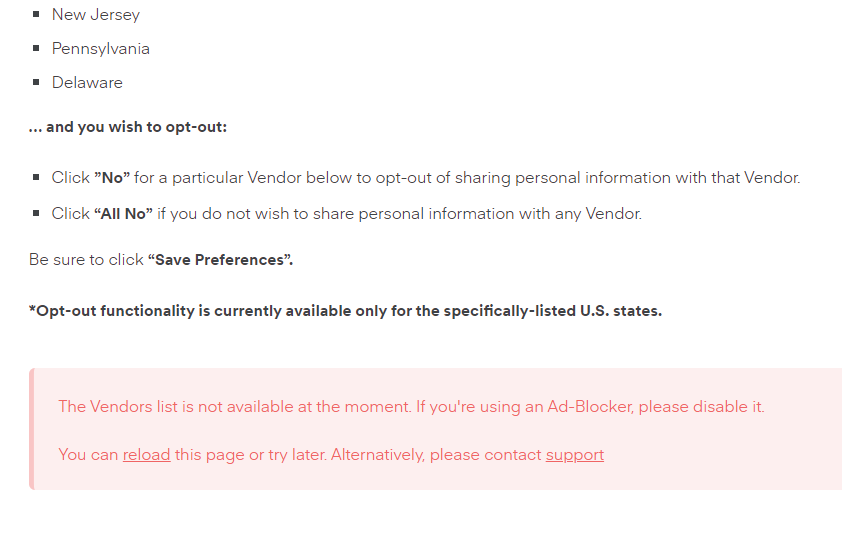The height and width of the screenshot is (539, 842).
Task: Select the New Jersey list item
Action: click(96, 14)
